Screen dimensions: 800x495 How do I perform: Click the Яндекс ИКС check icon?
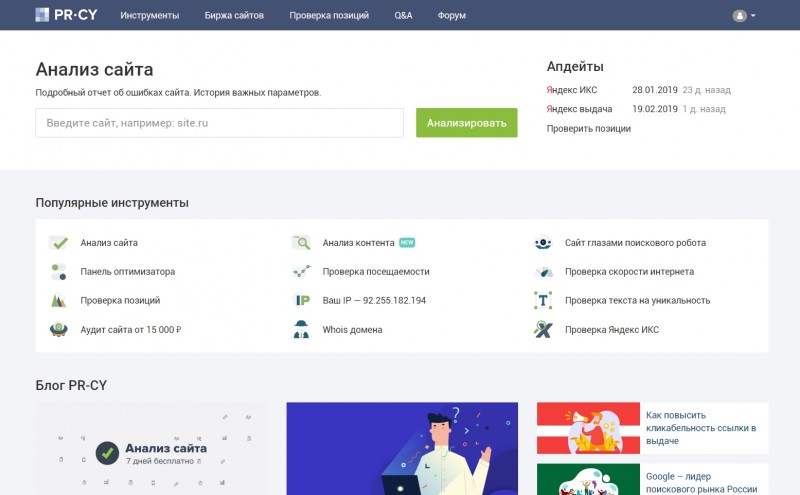coord(543,330)
